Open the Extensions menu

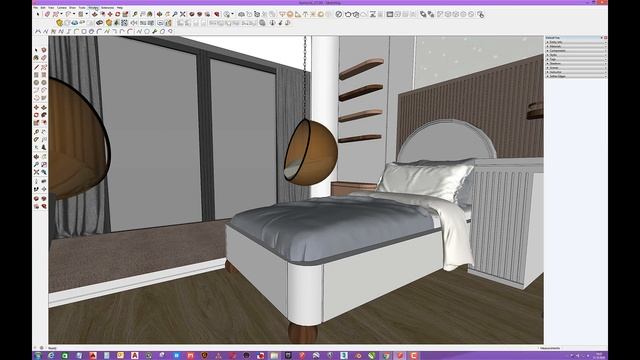pos(108,7)
